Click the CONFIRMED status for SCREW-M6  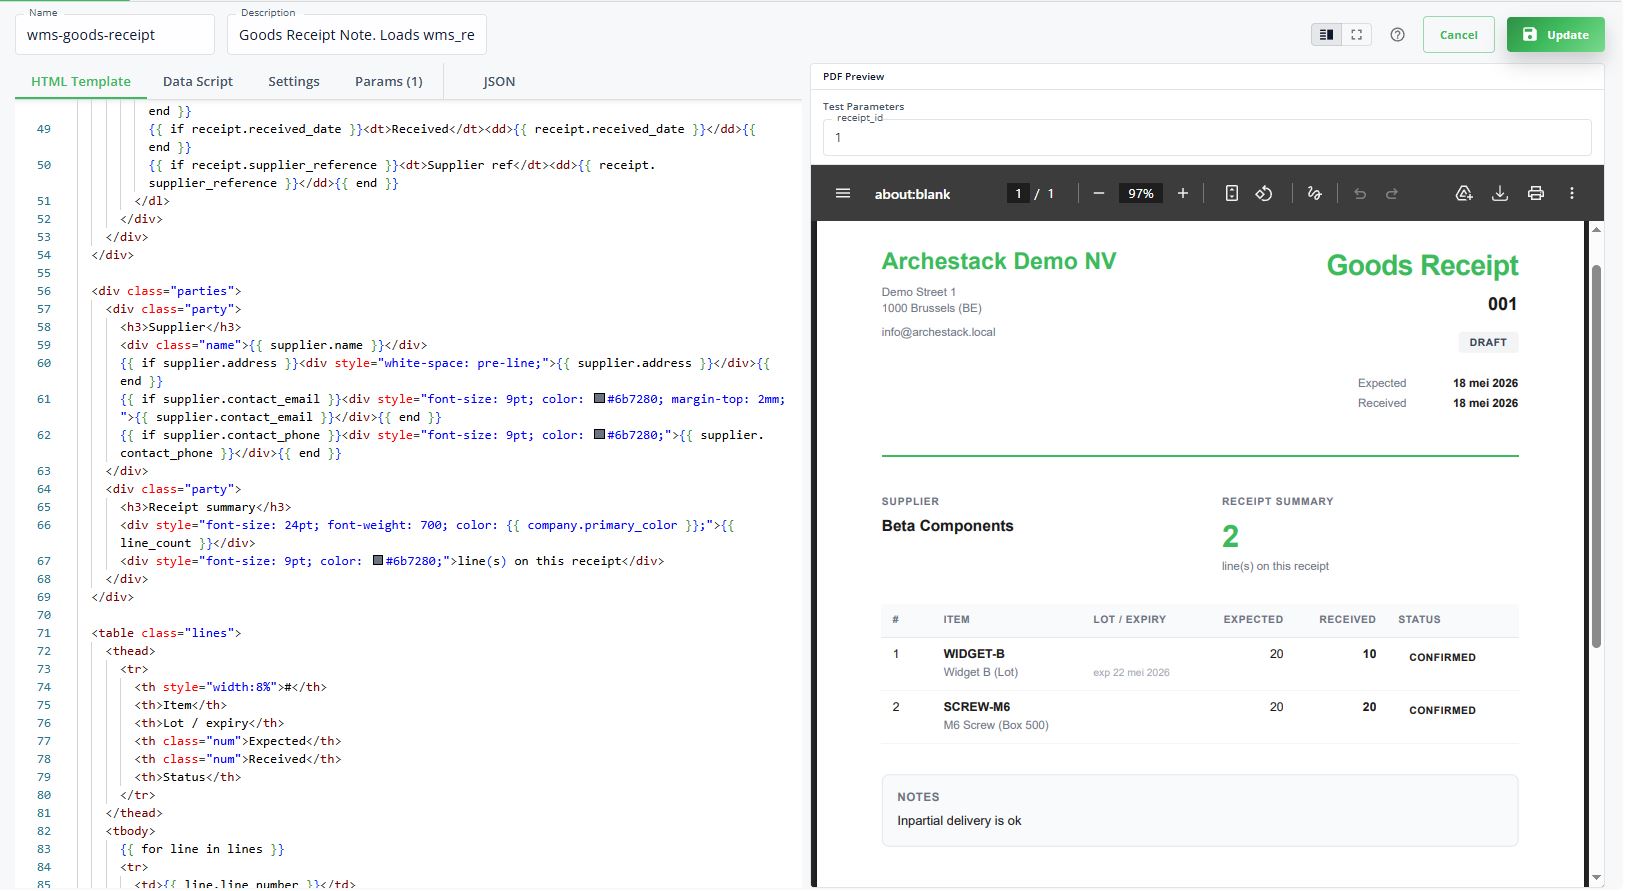click(1442, 710)
